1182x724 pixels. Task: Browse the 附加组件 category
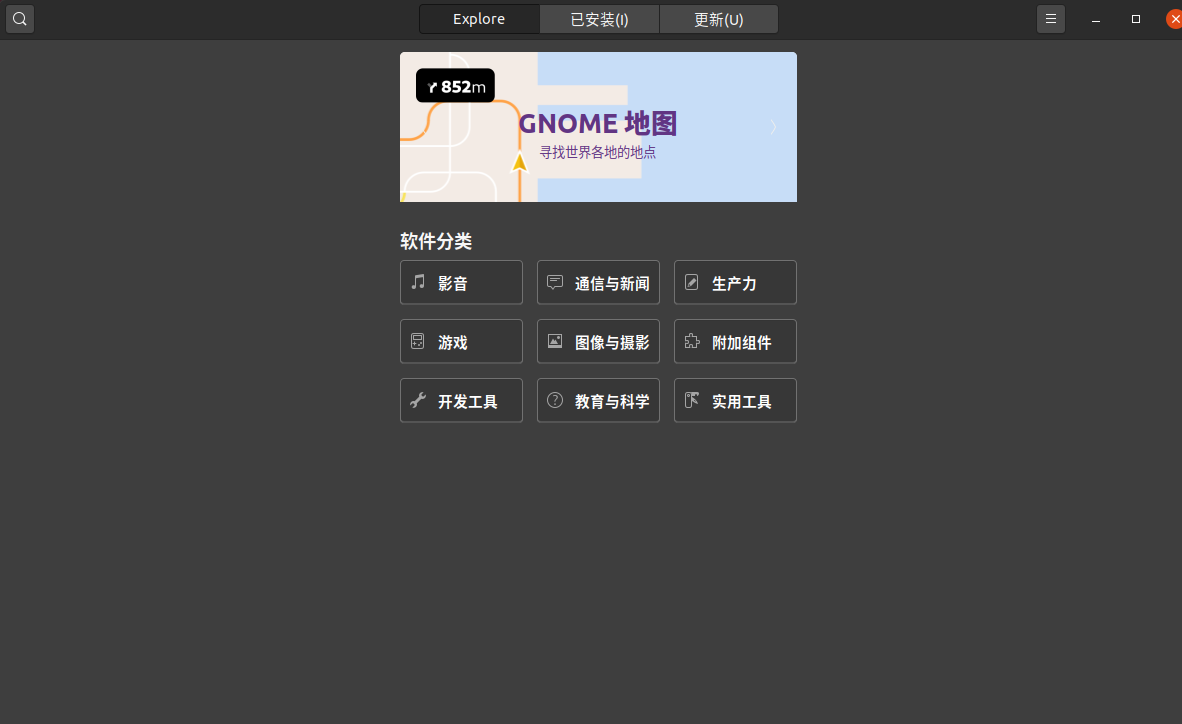[x=735, y=341]
